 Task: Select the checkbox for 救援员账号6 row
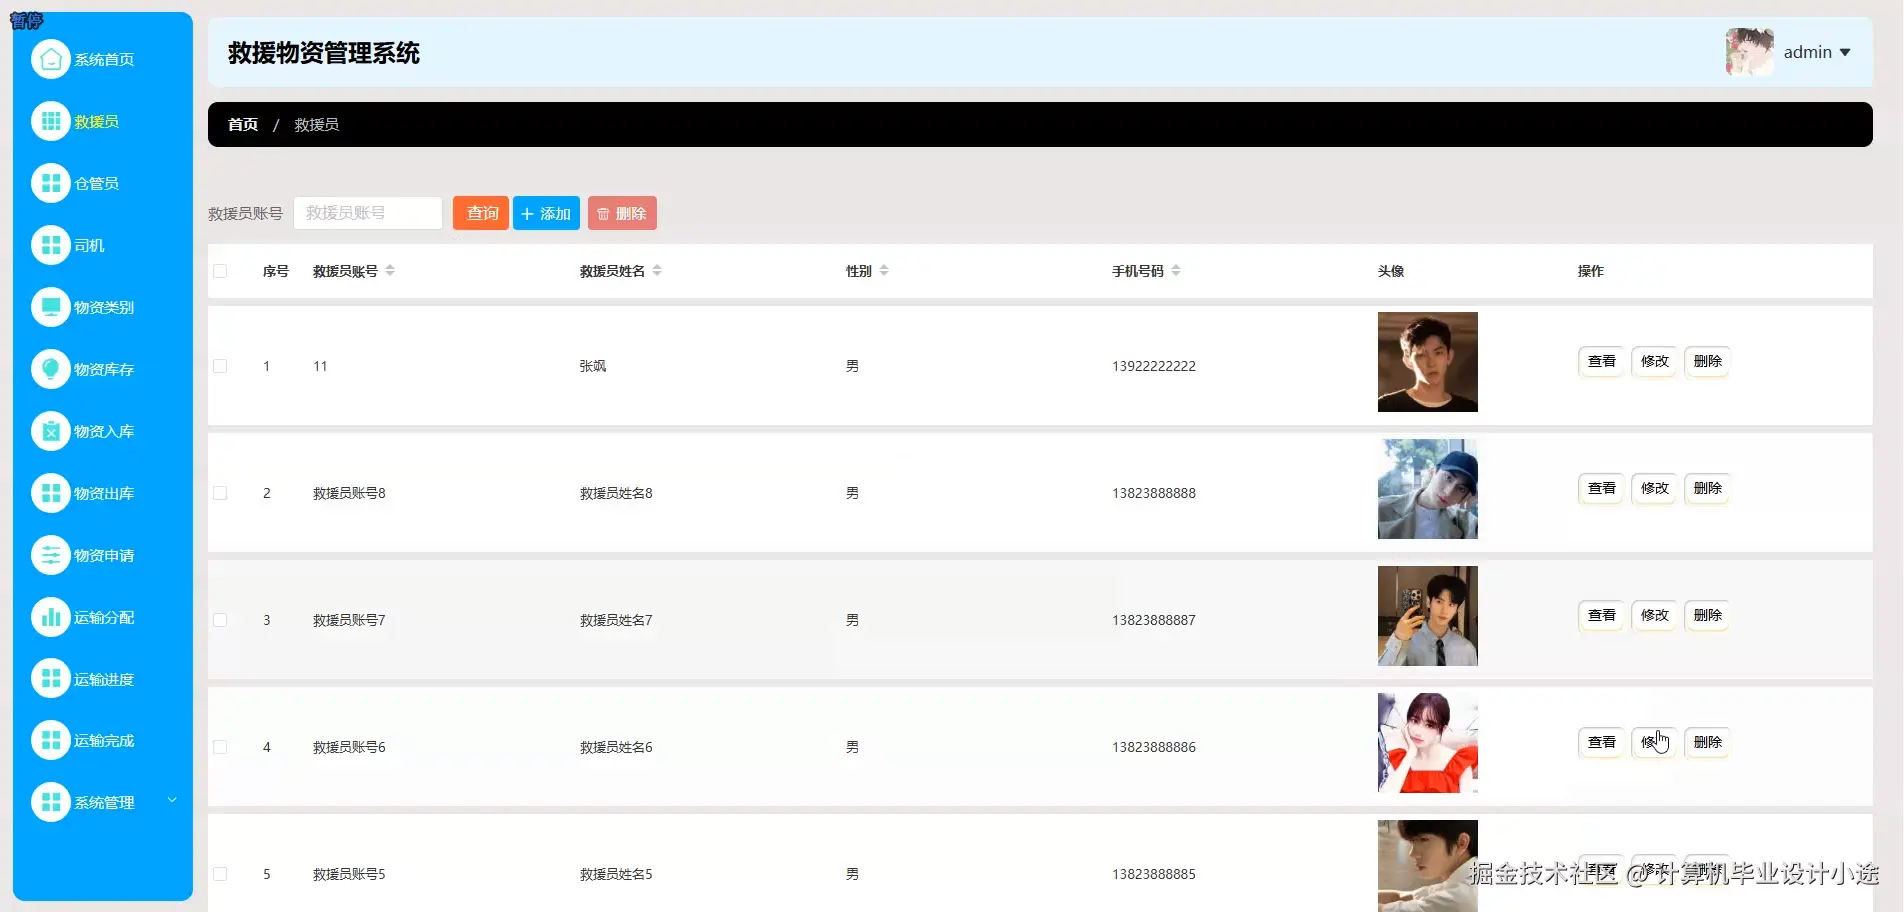point(220,747)
